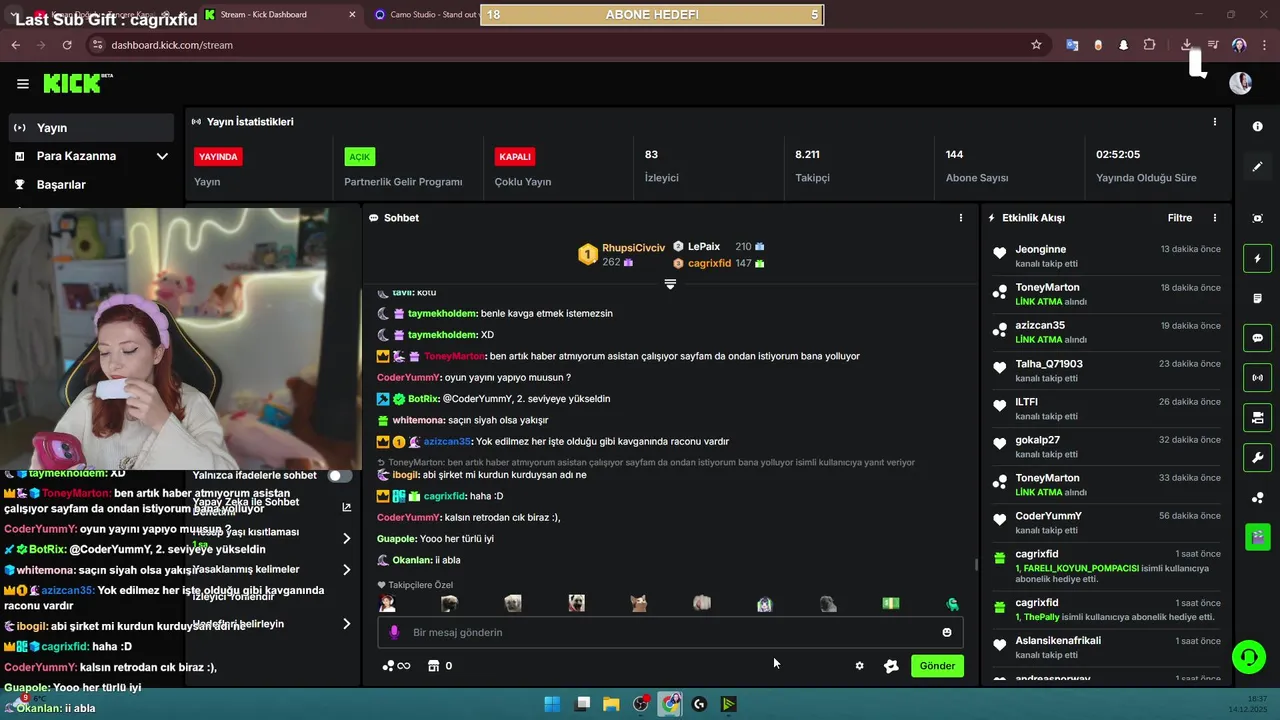This screenshot has height=720, width=1280.
Task: Close the Stream - Kick Dashboard tab
Action: click(352, 15)
